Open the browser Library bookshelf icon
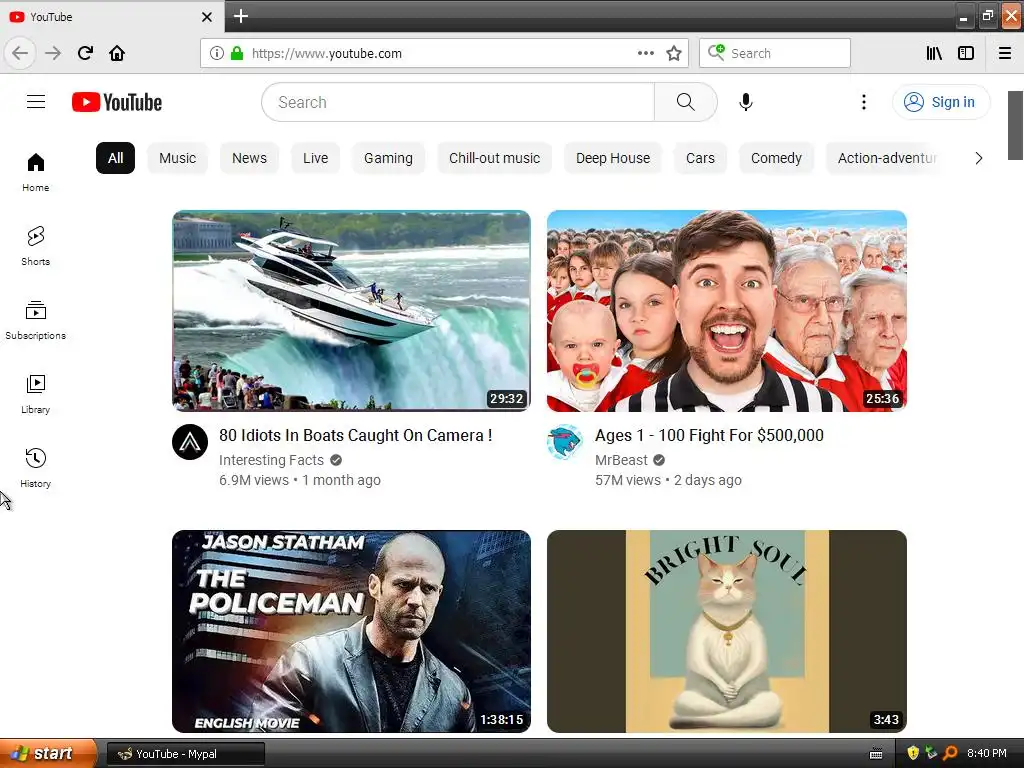Viewport: 1024px width, 768px height. pos(934,53)
